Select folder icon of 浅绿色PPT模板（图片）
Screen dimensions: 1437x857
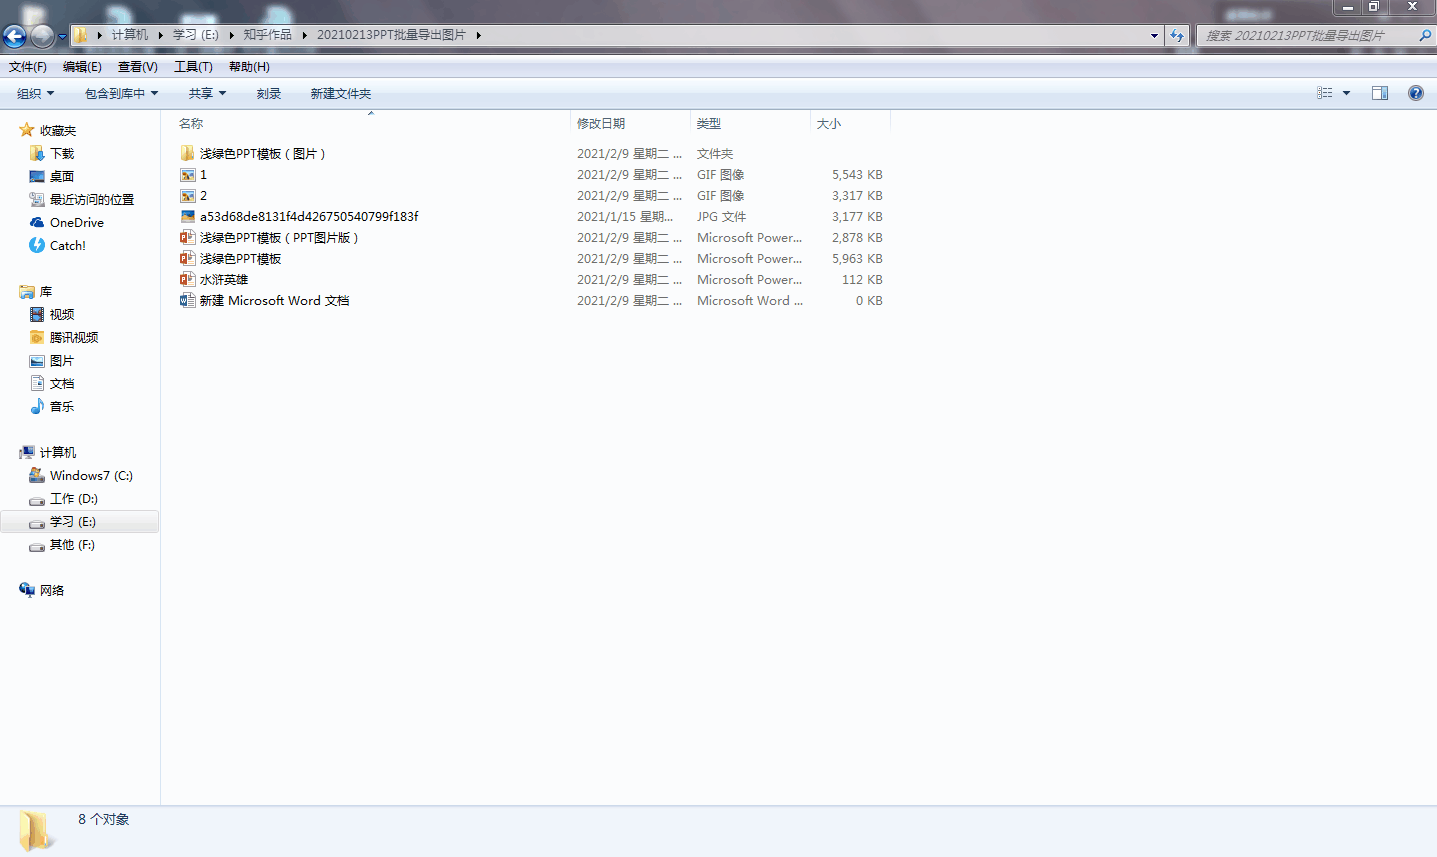pos(187,154)
